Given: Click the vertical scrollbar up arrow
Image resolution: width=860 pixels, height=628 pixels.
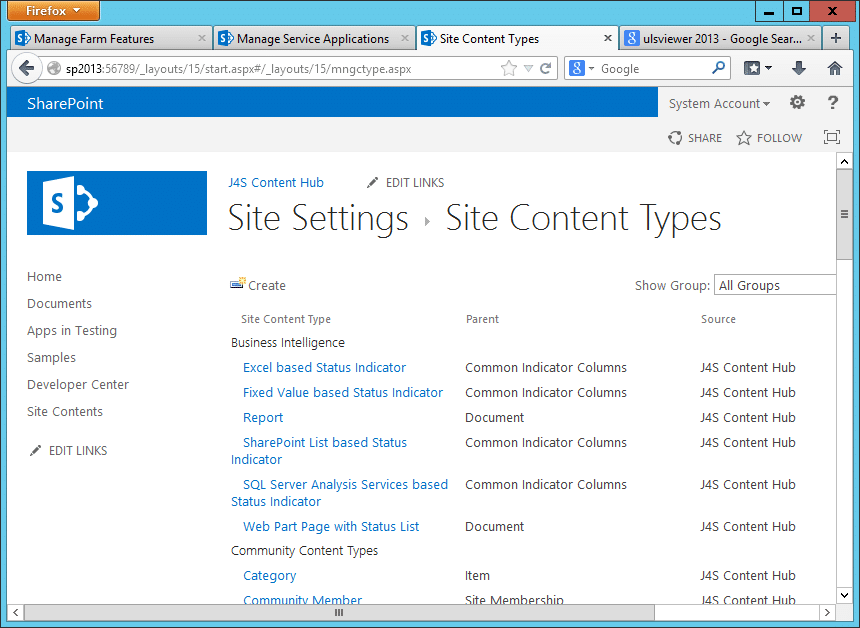Looking at the screenshot, I should coord(844,161).
